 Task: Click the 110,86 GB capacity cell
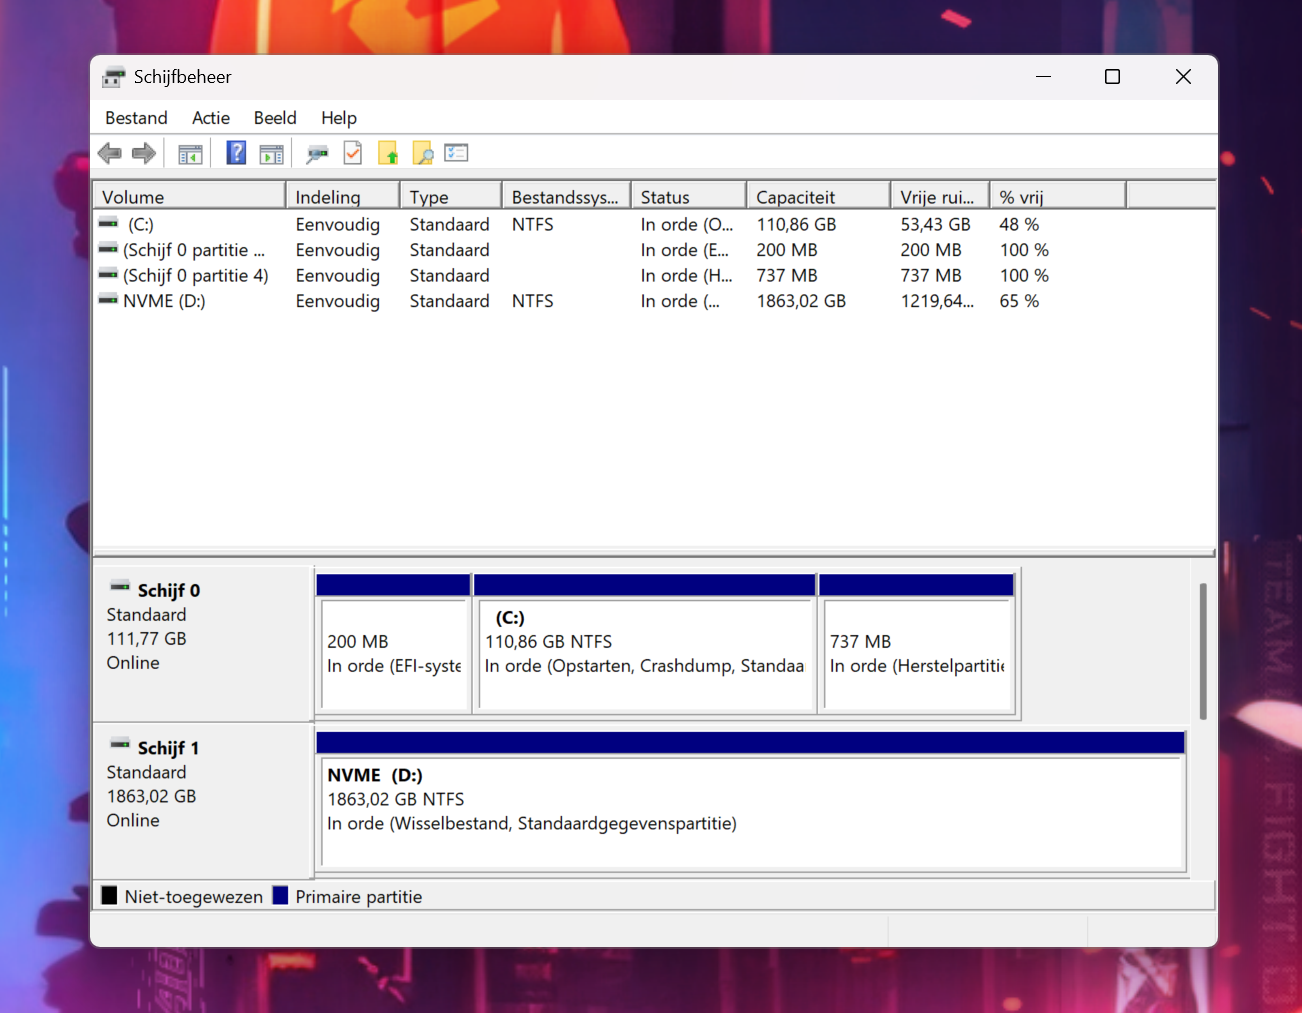[796, 225]
